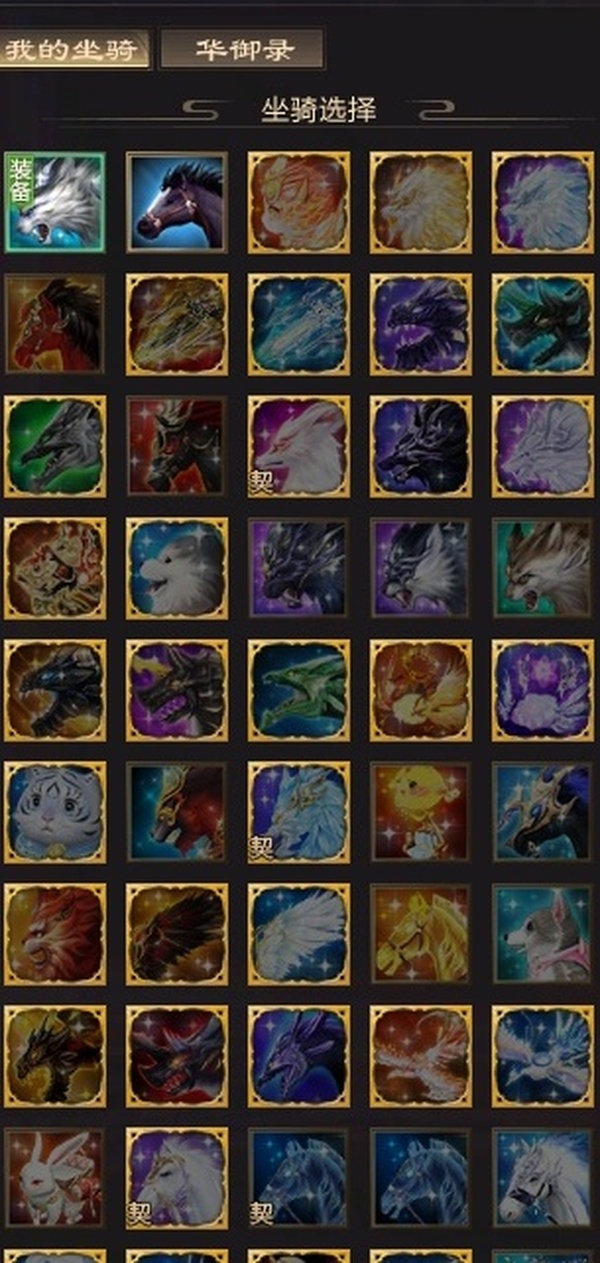Screen dimensions: 600x1263
Task: Select the black dragon on gold background
Action: tap(55, 1056)
